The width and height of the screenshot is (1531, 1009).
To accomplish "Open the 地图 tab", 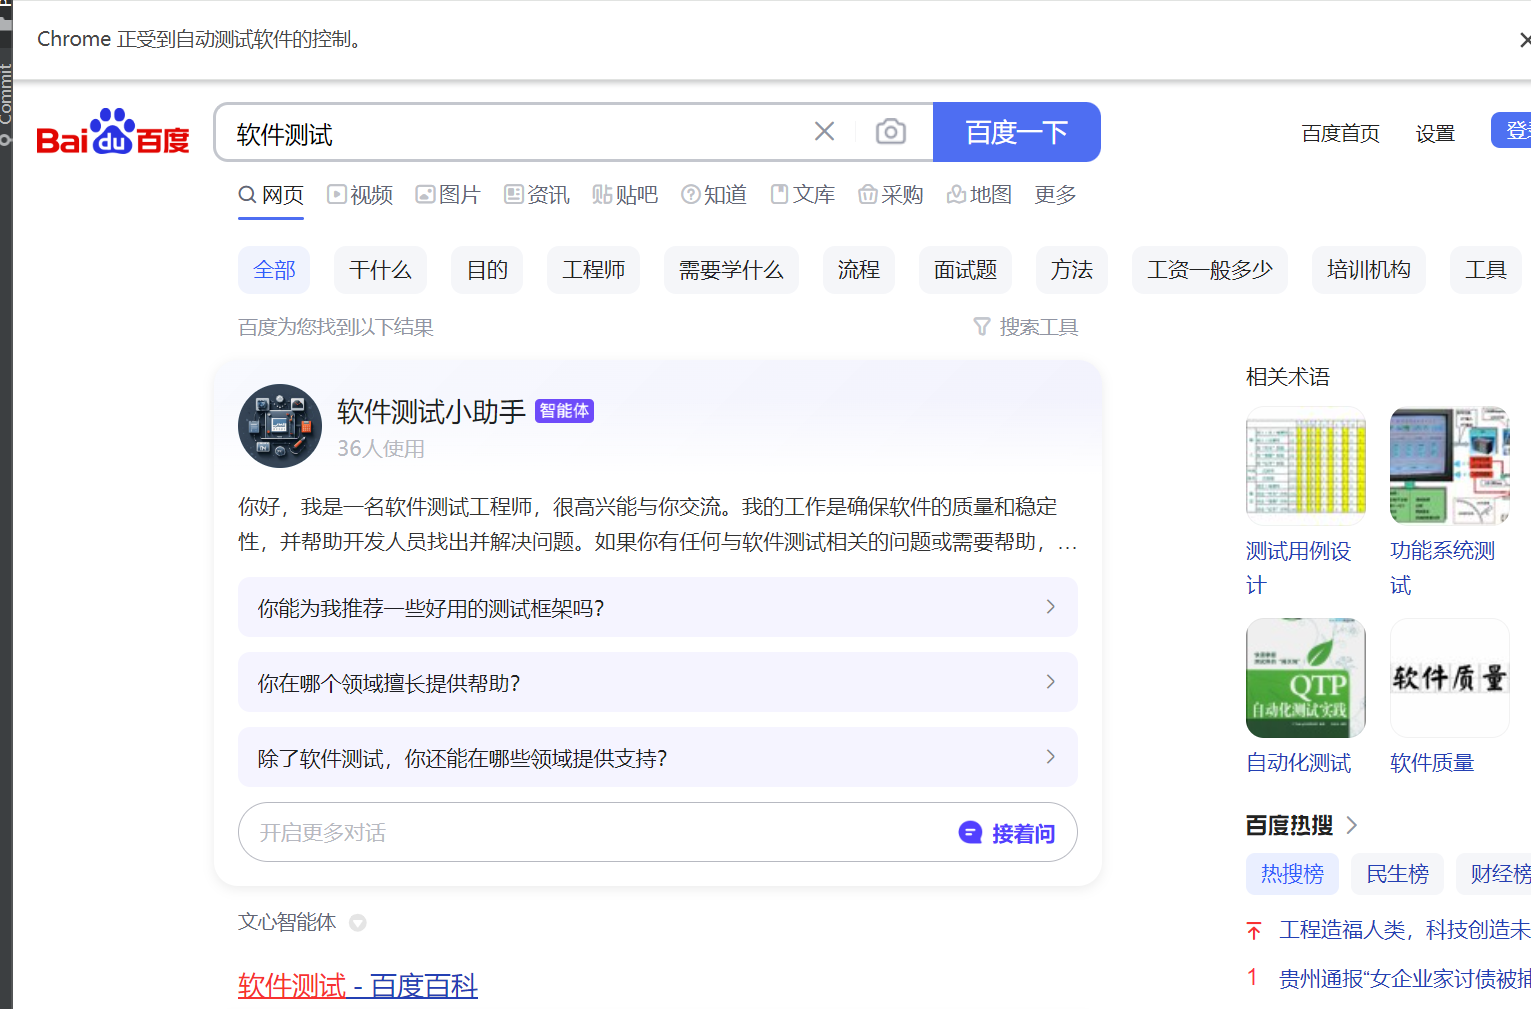I will pyautogui.click(x=979, y=195).
